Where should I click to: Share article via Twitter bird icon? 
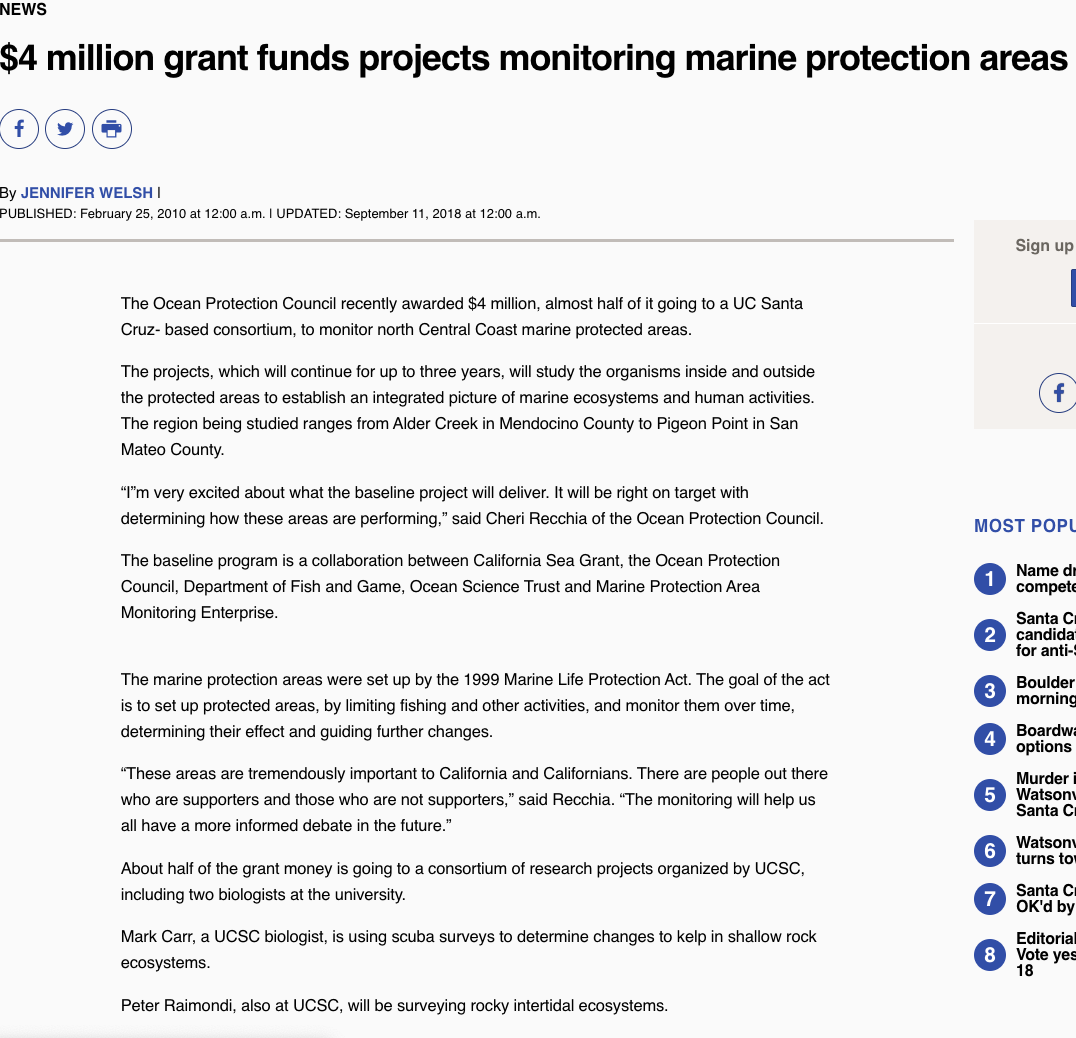click(65, 129)
